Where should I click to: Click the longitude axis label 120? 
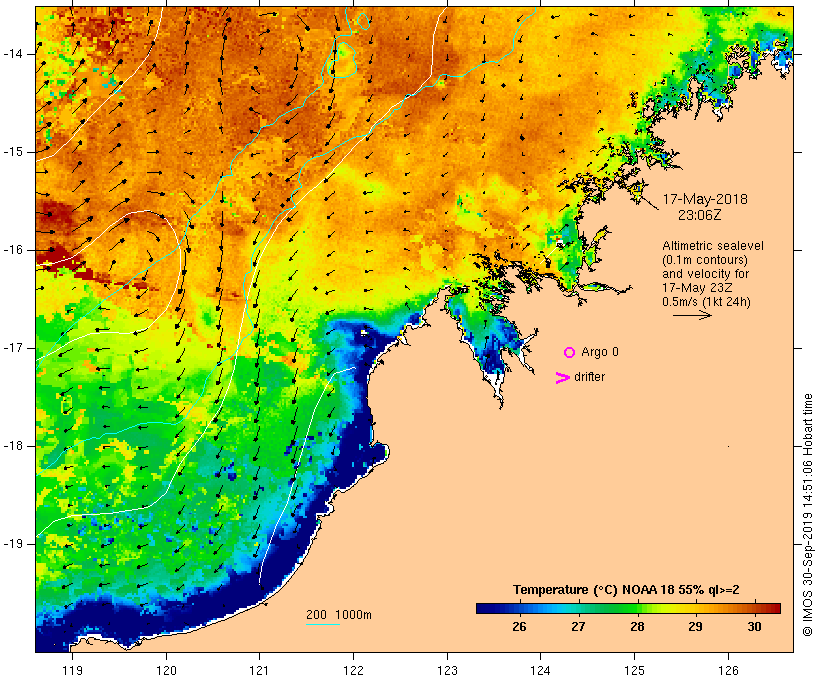point(166,670)
